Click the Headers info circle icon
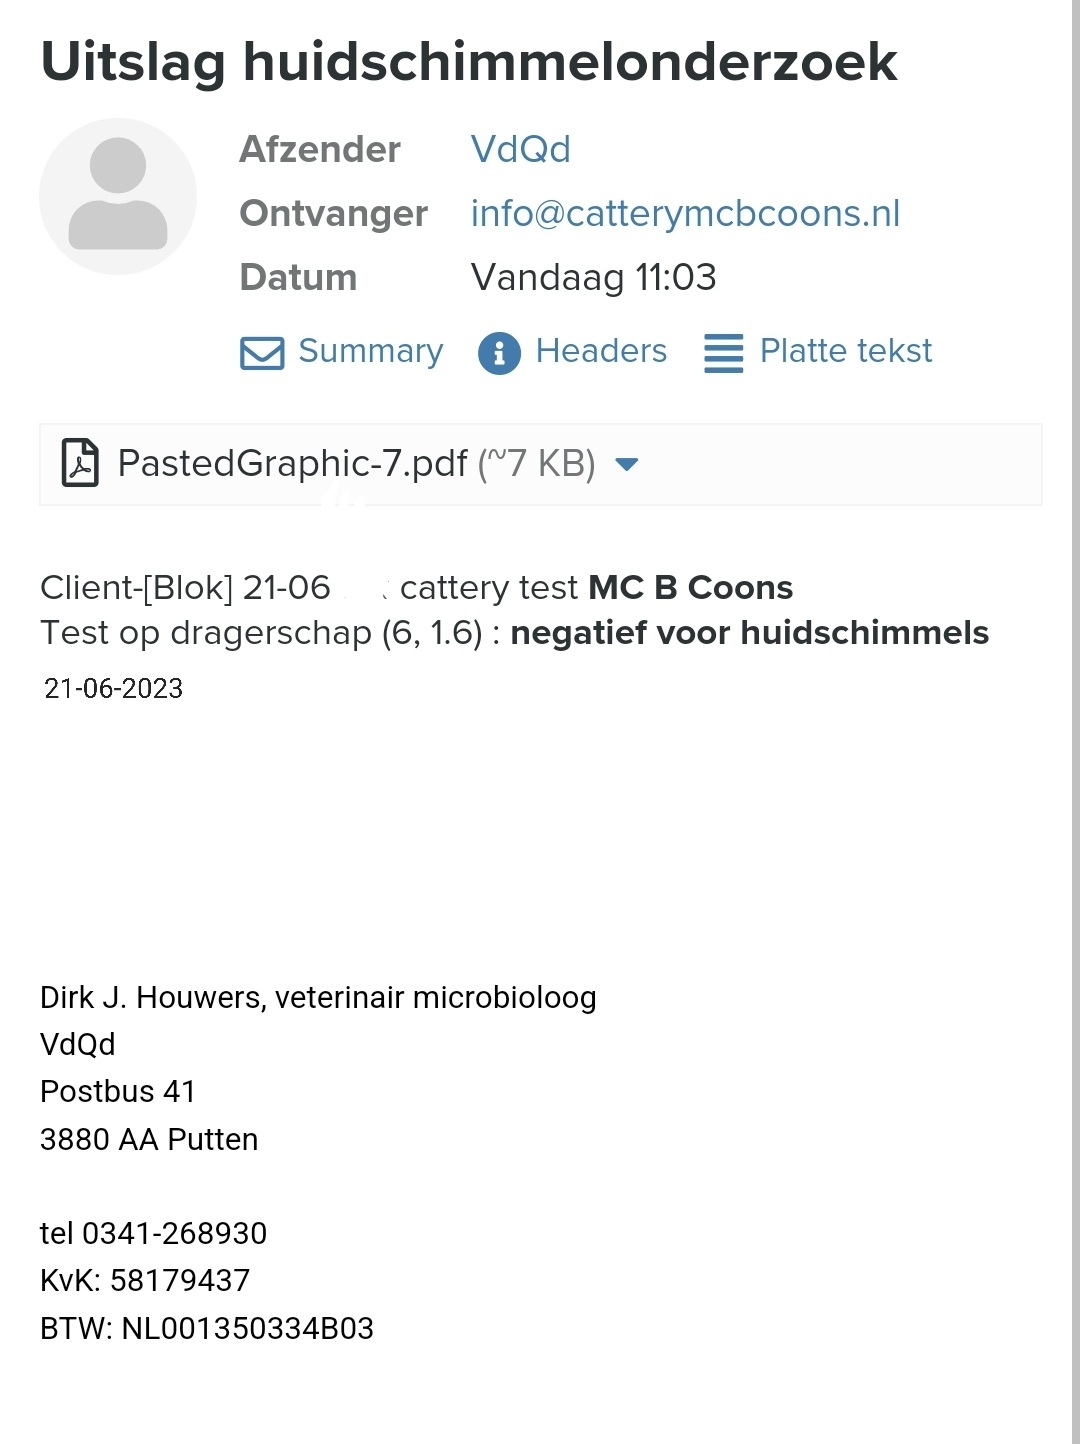The height and width of the screenshot is (1444, 1080). pyautogui.click(x=499, y=353)
